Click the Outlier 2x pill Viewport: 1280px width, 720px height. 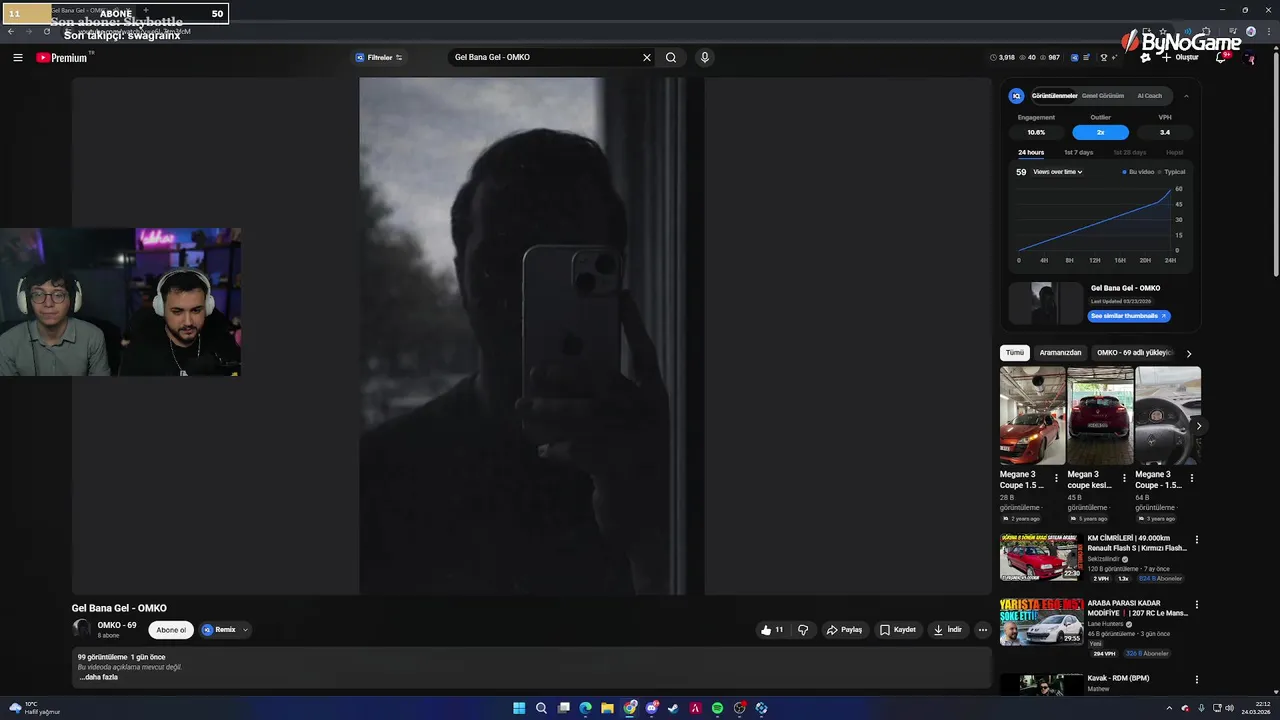point(1100,132)
